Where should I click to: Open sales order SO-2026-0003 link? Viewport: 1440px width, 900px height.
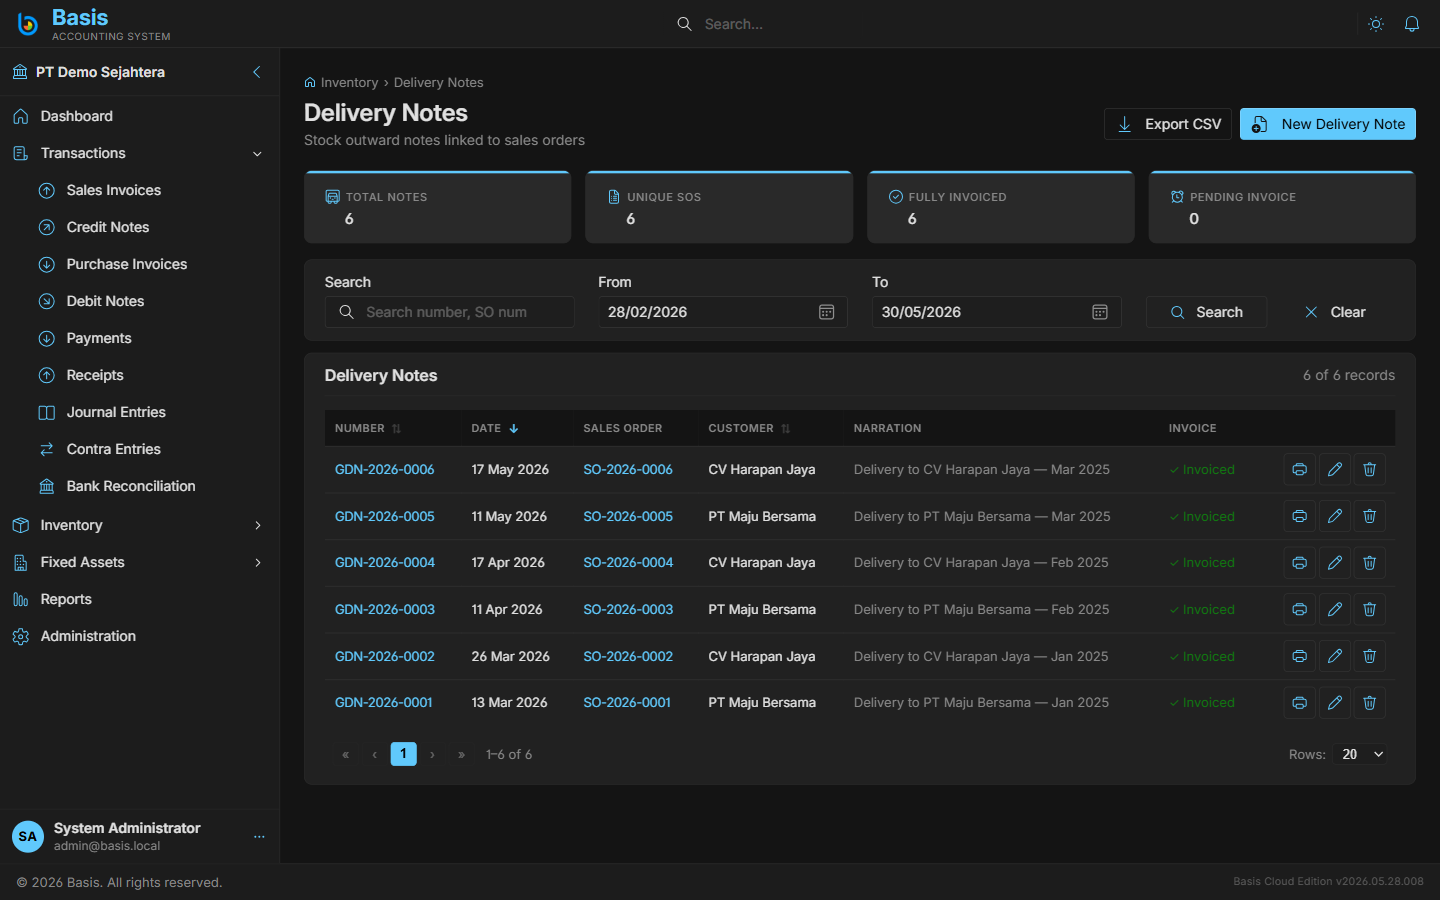tap(628, 609)
